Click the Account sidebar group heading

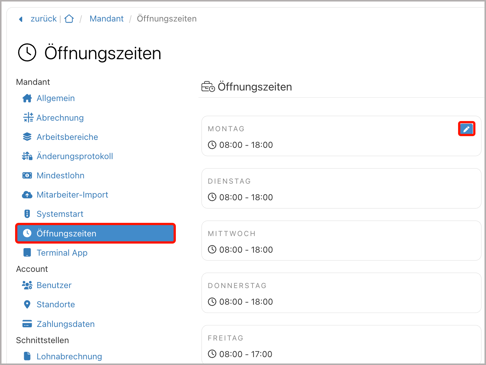click(x=32, y=269)
